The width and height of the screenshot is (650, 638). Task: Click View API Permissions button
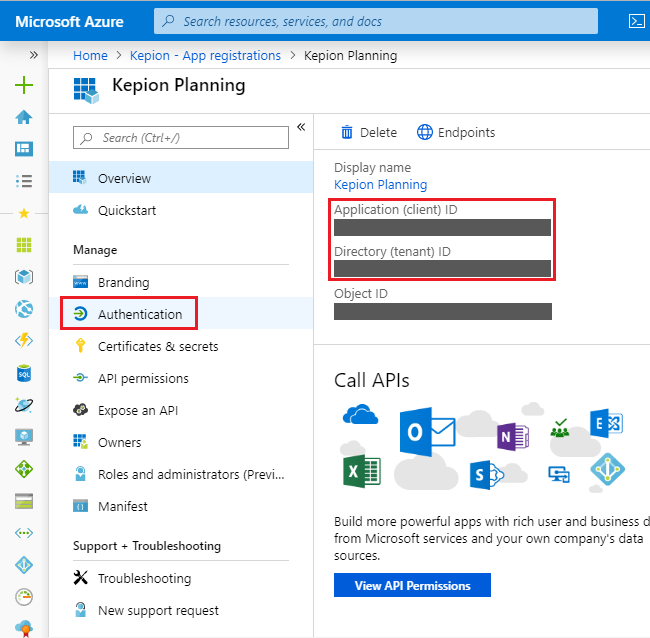pos(412,585)
